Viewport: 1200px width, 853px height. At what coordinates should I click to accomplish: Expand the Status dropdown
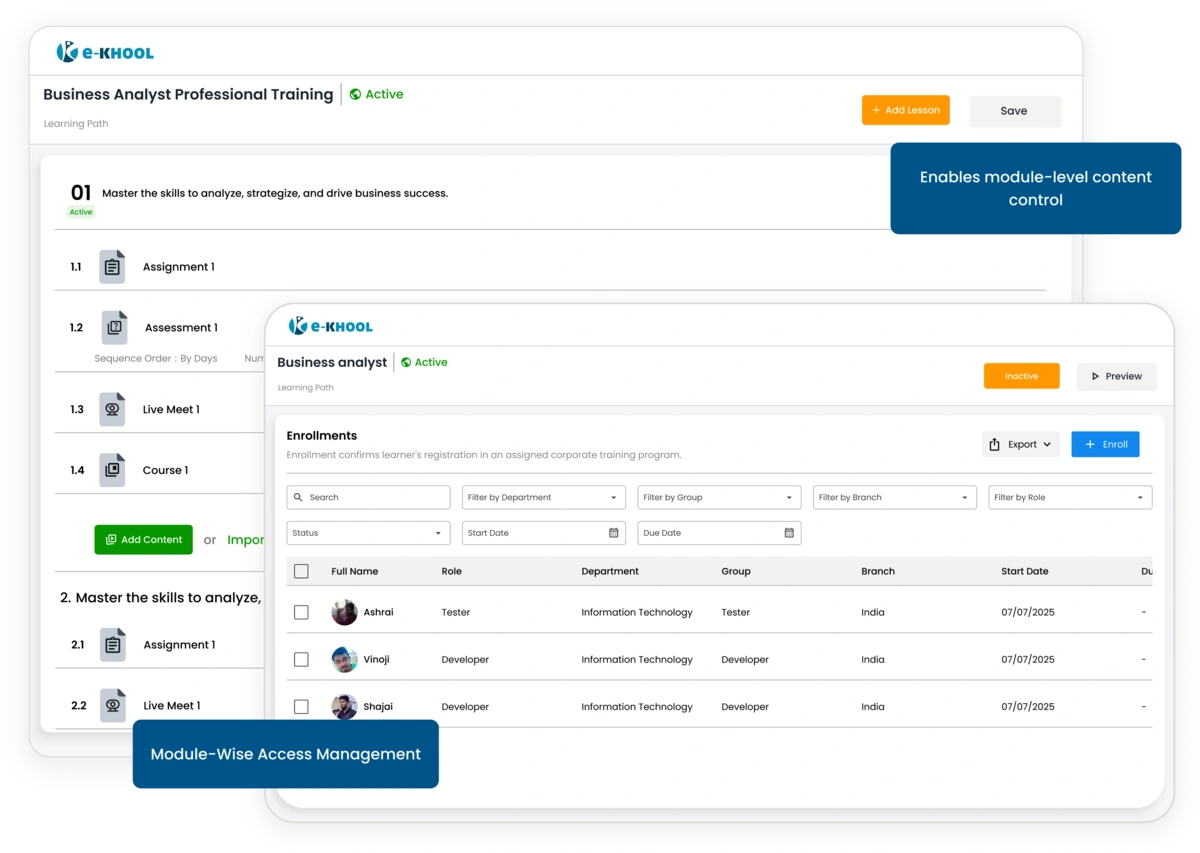(368, 533)
